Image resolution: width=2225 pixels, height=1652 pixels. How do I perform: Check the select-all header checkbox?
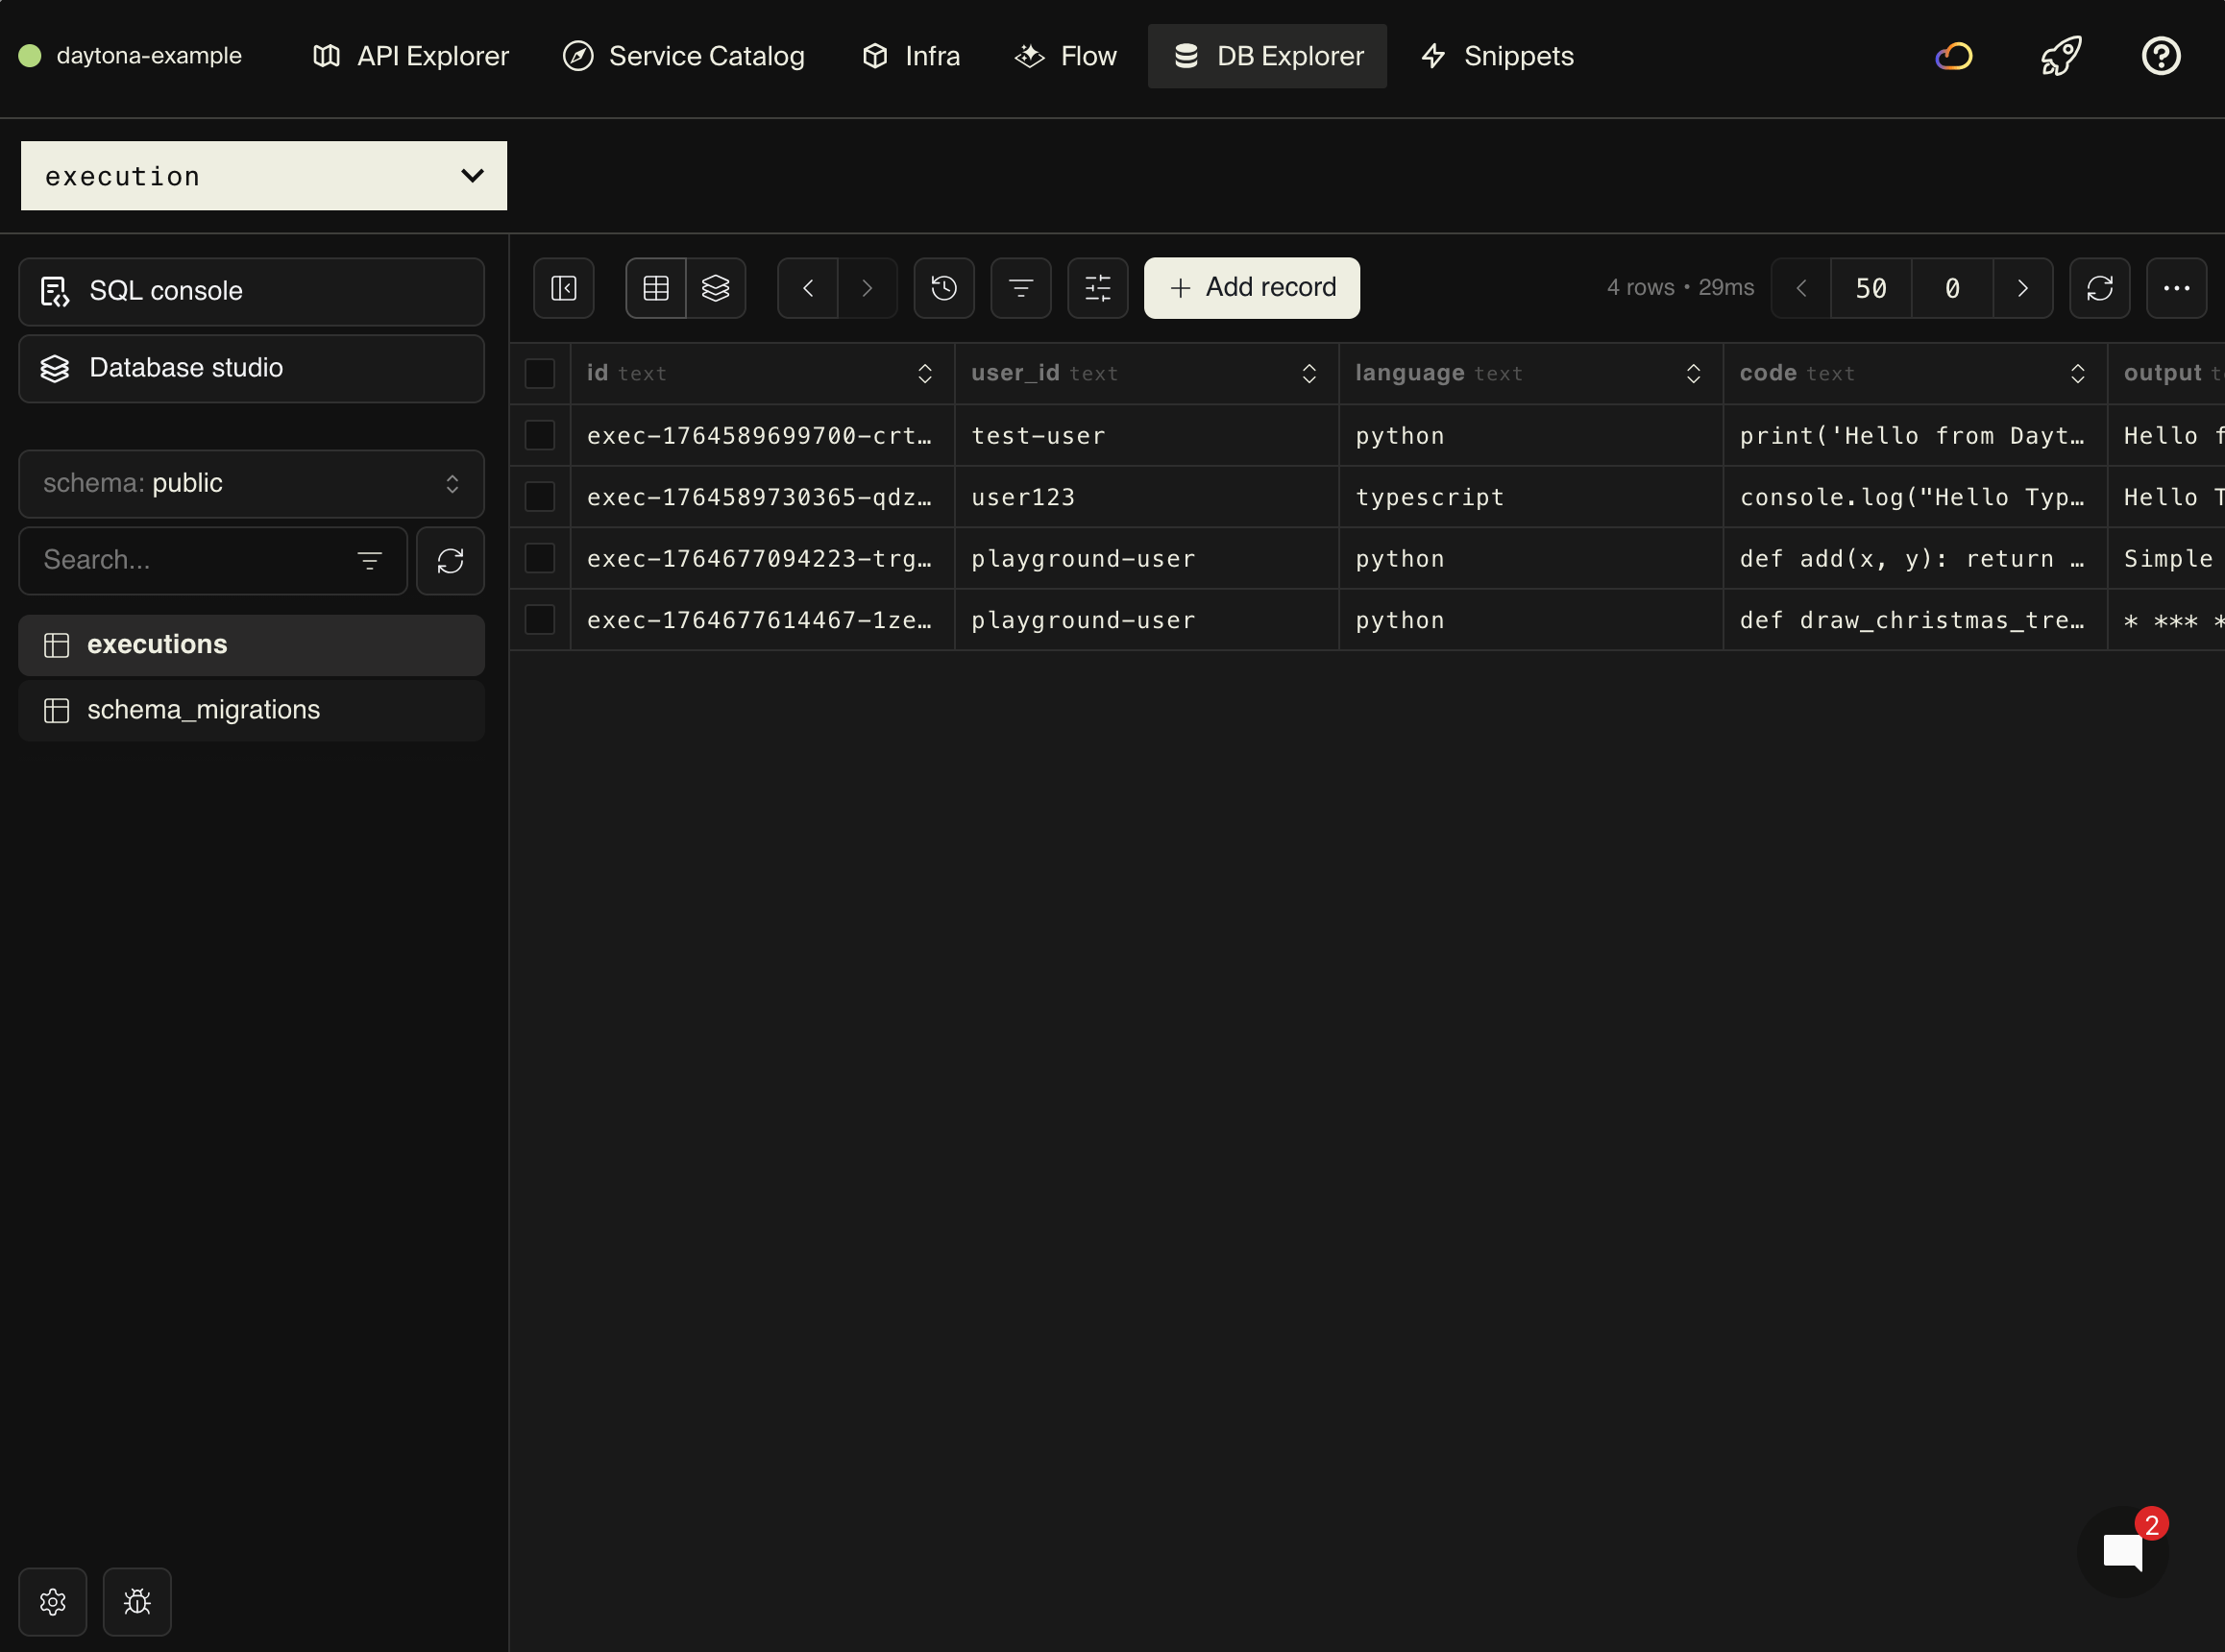pos(540,373)
